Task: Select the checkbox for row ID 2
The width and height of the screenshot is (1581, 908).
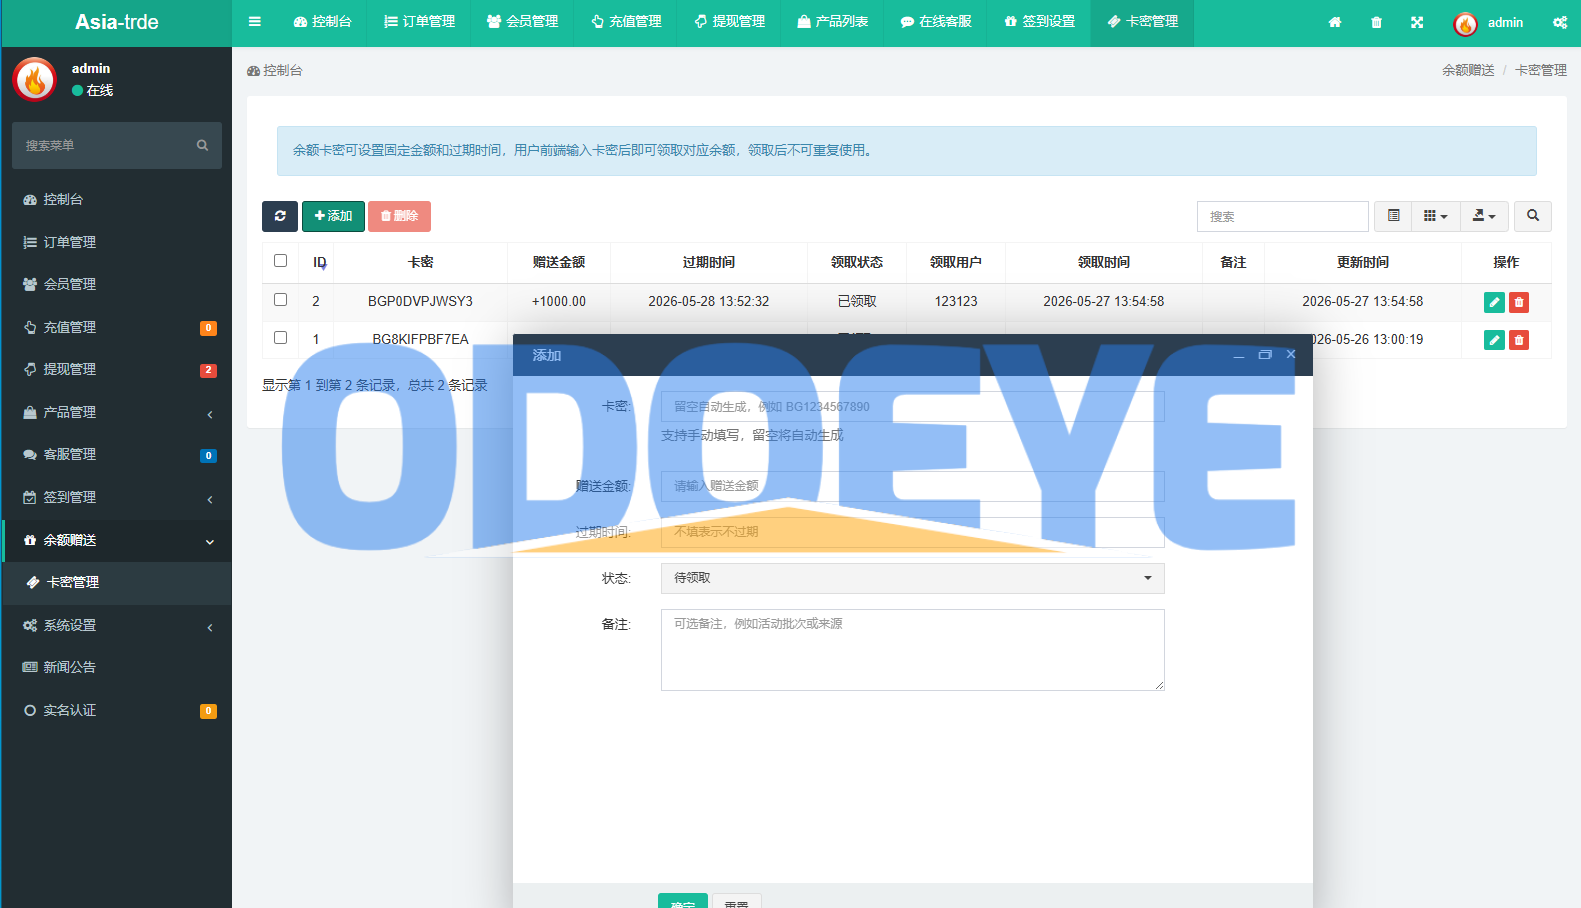Action: tap(280, 300)
